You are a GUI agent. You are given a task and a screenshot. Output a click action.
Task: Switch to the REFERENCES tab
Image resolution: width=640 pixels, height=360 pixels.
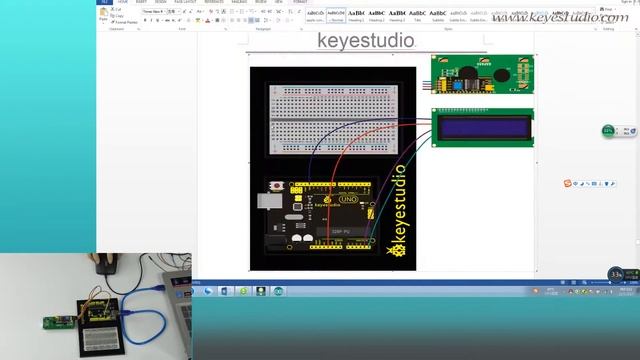point(214,2)
